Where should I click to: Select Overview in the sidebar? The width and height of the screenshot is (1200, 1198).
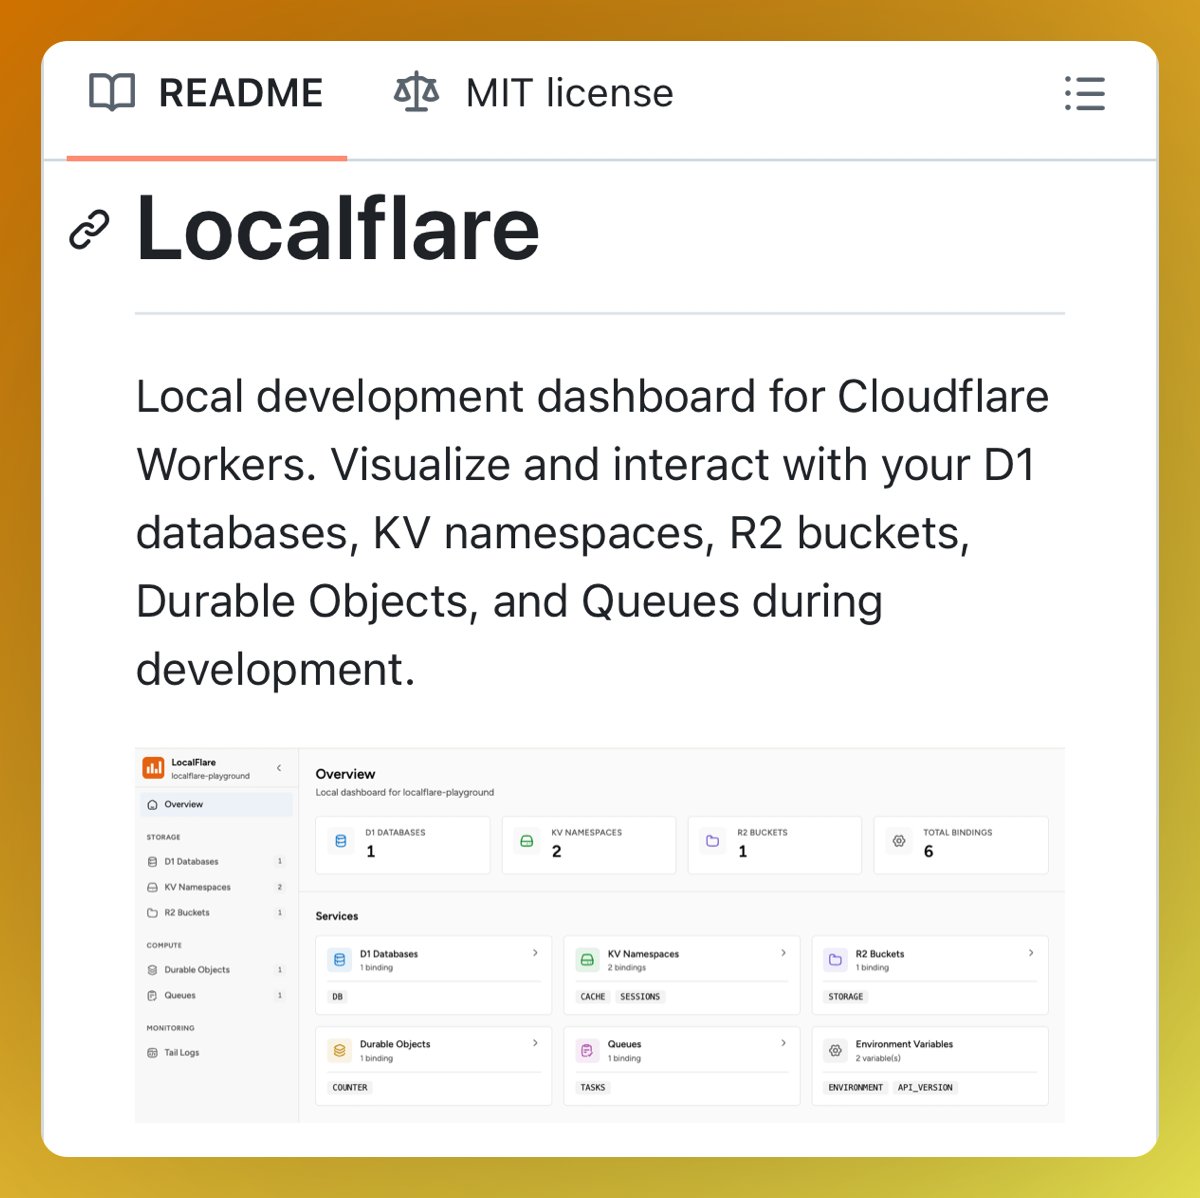click(x=215, y=804)
